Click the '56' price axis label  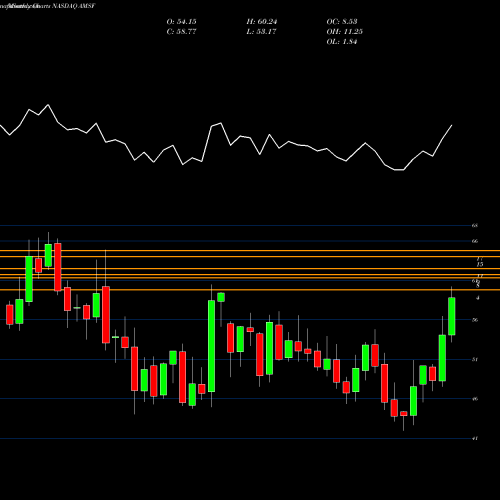point(475,320)
